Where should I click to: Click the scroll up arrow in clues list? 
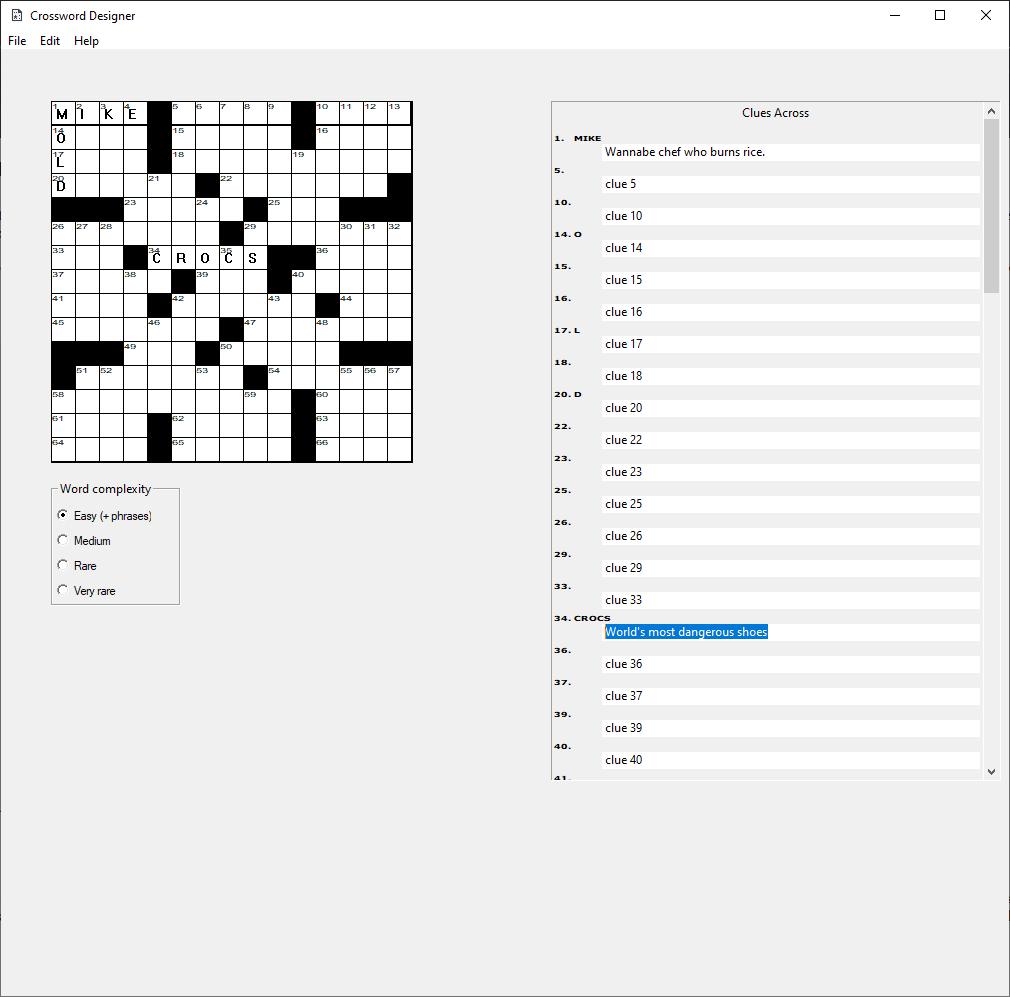pyautogui.click(x=991, y=111)
